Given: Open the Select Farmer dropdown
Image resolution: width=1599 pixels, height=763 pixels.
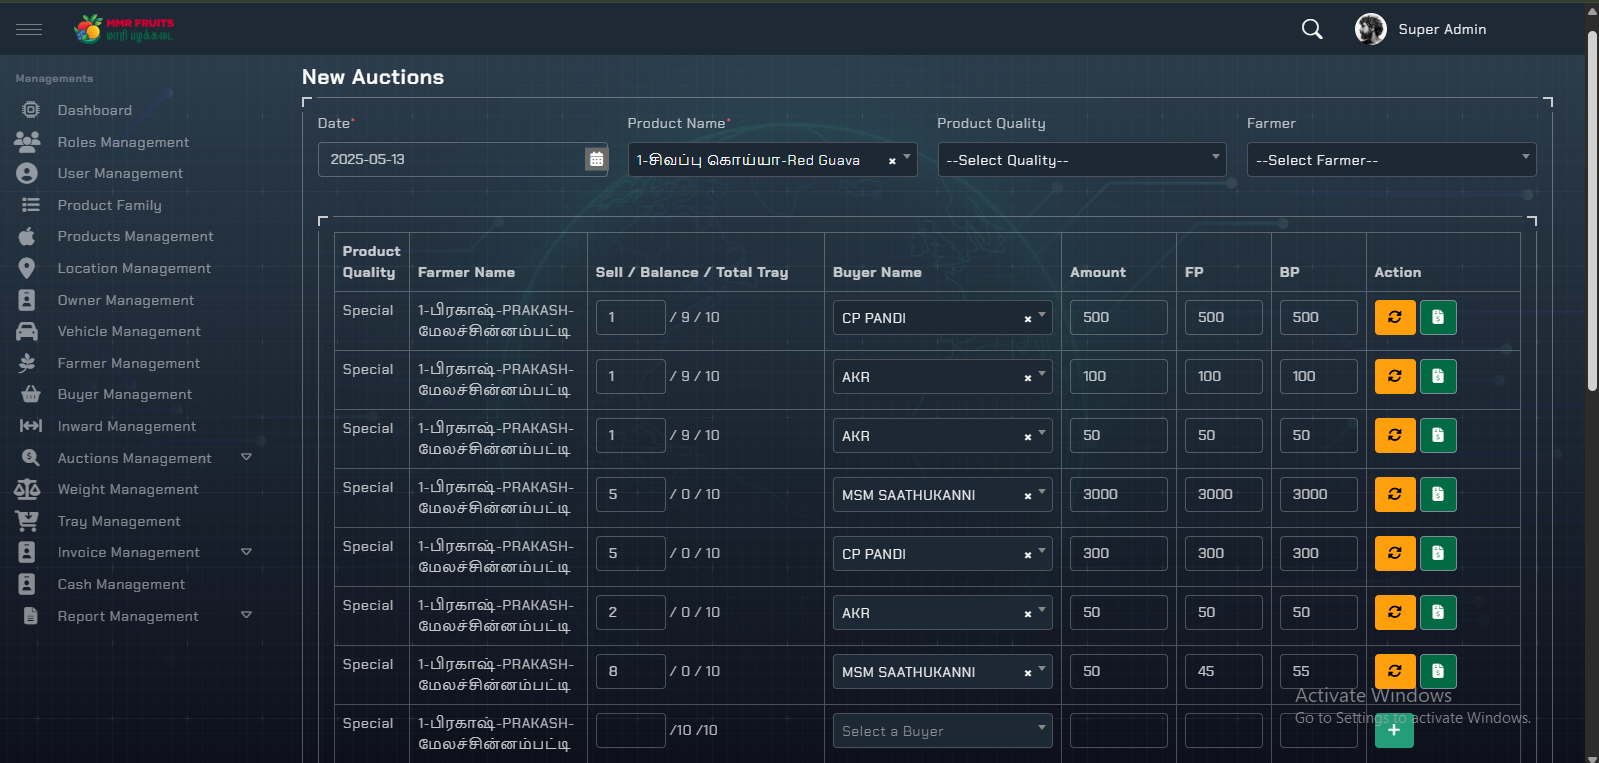Looking at the screenshot, I should pos(1390,160).
